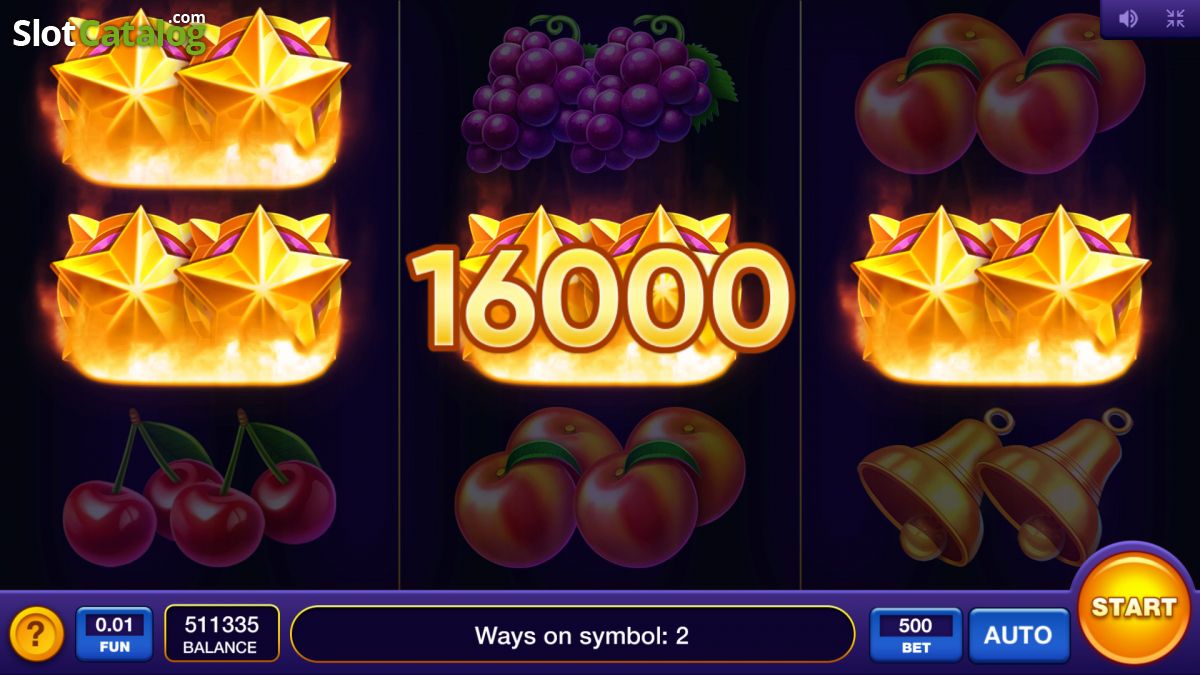The image size is (1200, 675).
Task: Click the 16000 win amount
Action: pyautogui.click(x=600, y=297)
